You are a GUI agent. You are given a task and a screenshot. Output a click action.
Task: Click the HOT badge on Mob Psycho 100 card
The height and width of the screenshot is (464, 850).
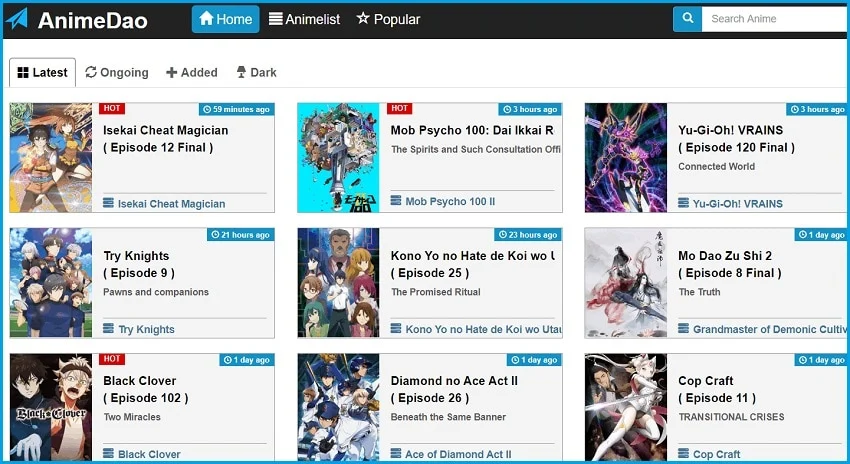point(400,108)
